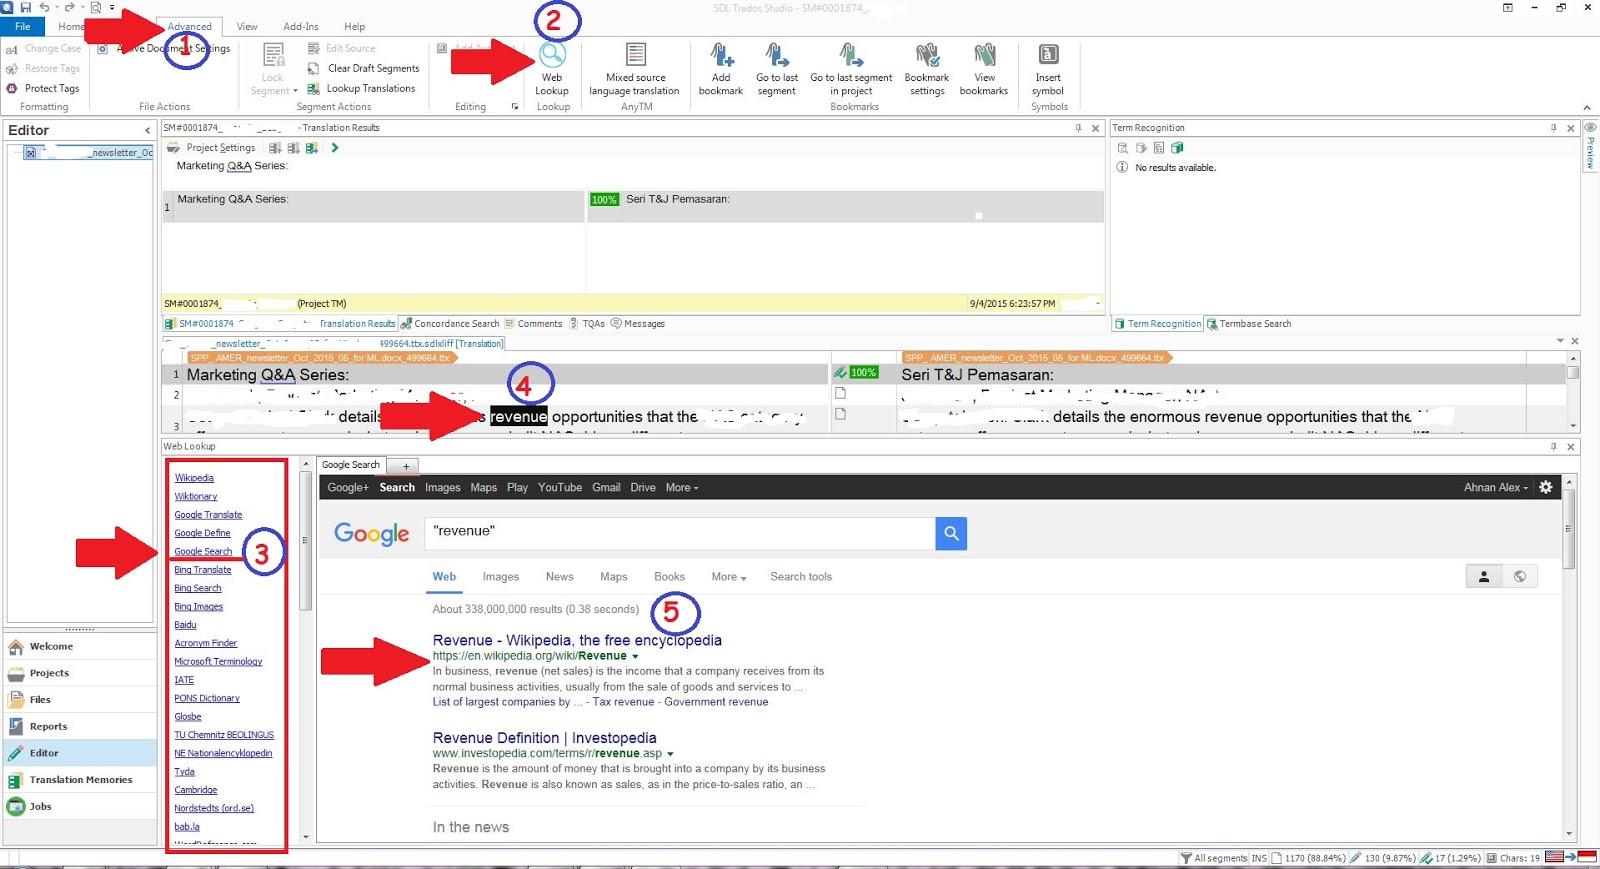Open Bookmark settings
The image size is (1600, 869).
pos(927,70)
